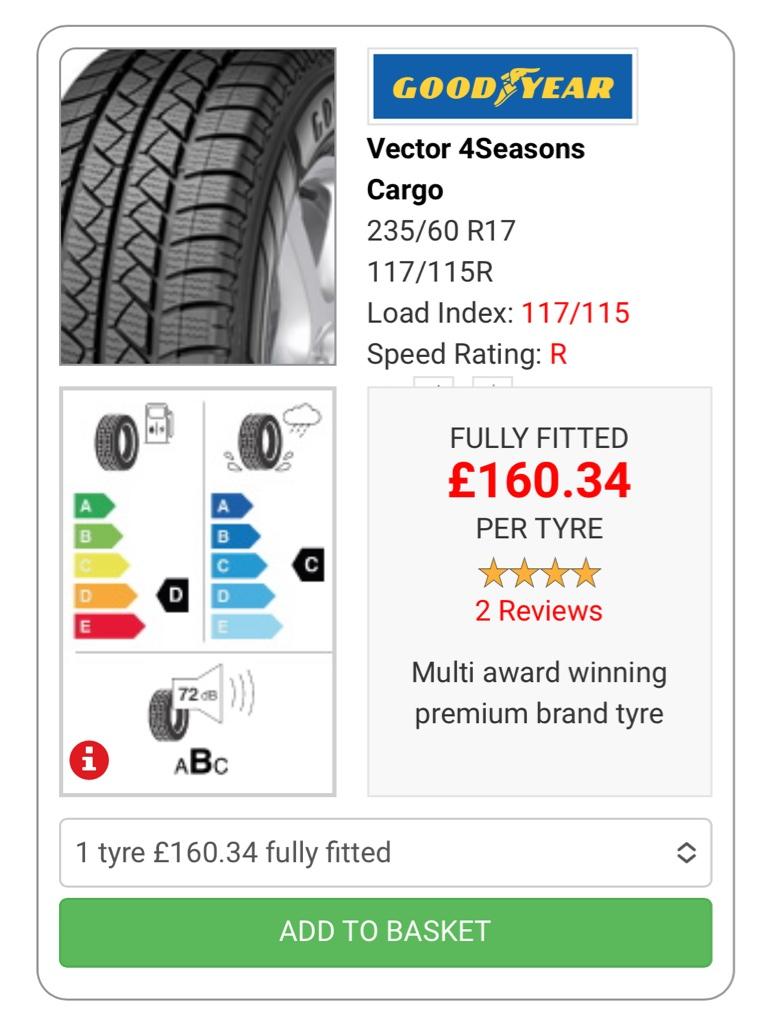
Task: Click the ABC noise class label
Action: 201,763
